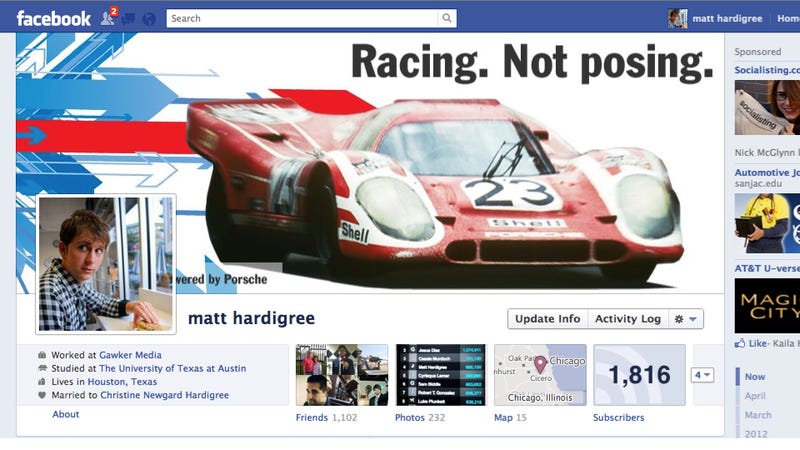Click the Lives in home icon

coord(42,382)
